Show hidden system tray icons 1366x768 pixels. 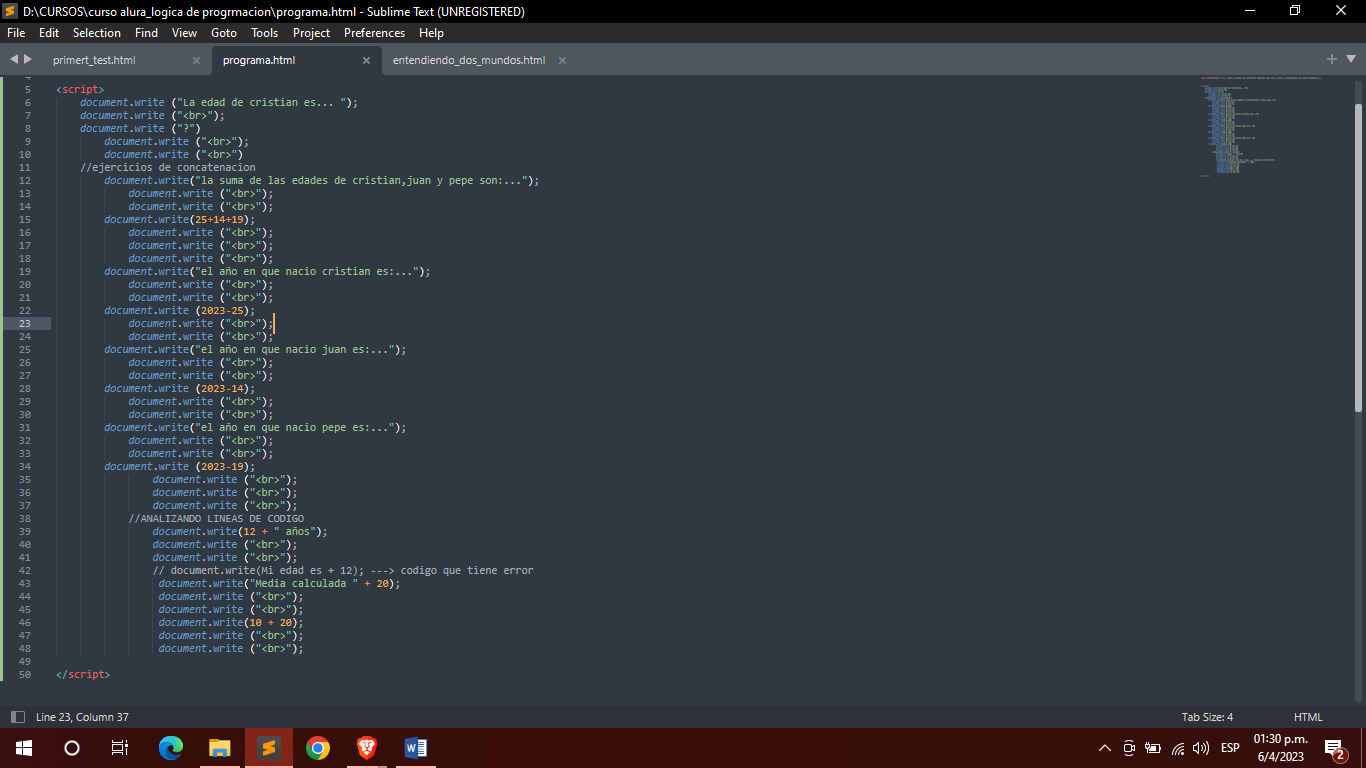tap(1105, 747)
